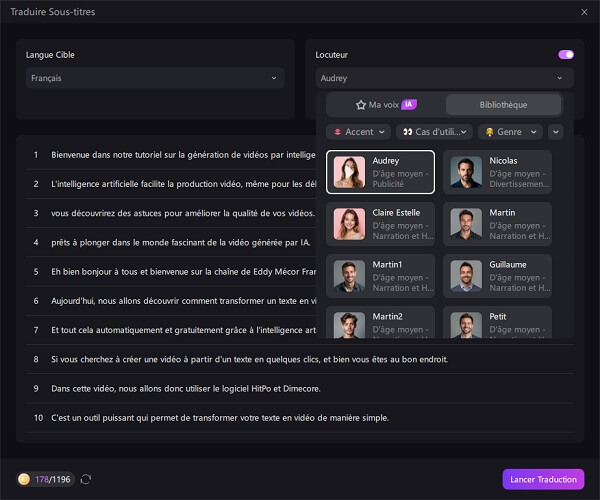Screen dimensions: 600x500
Task: Click the coin credits icon showing 178/1196
Action: pos(24,479)
